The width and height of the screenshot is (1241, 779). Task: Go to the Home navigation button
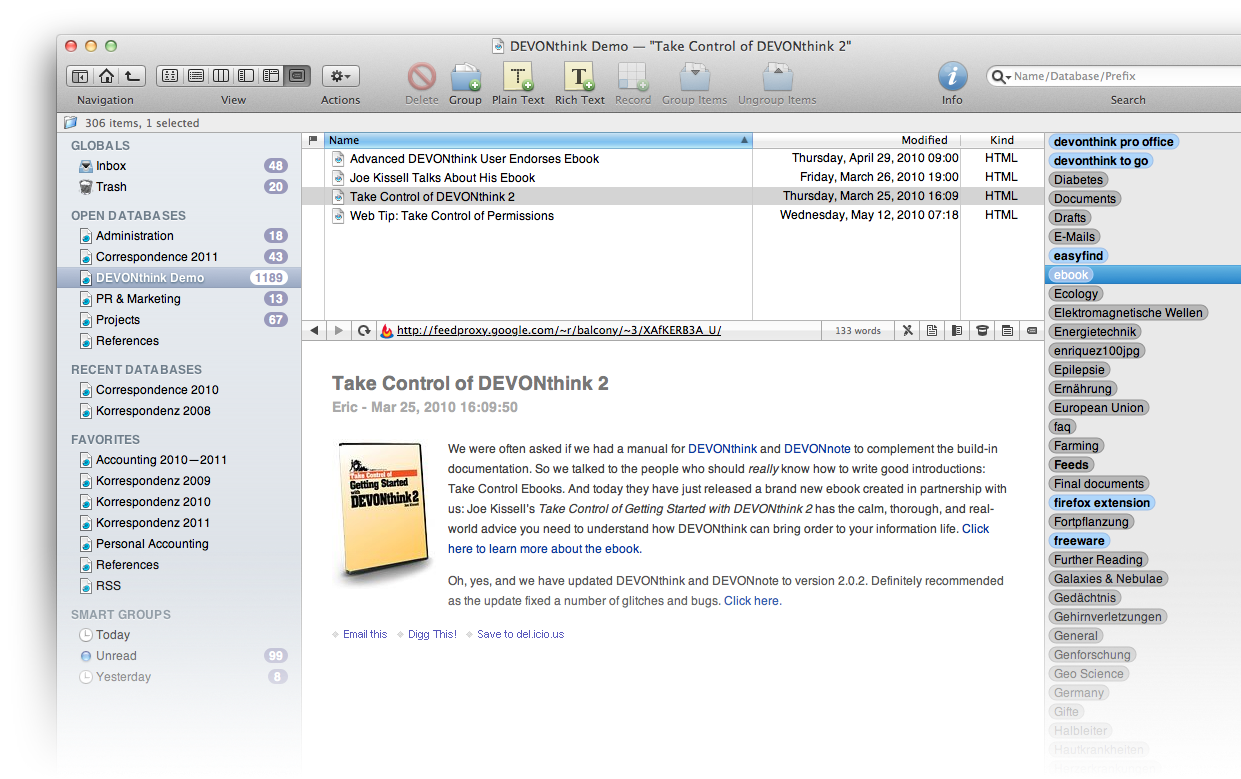[x=106, y=76]
